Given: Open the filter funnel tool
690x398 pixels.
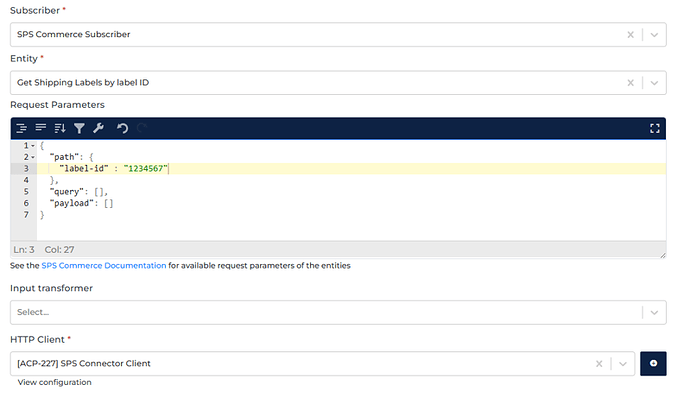Looking at the screenshot, I should pyautogui.click(x=79, y=128).
